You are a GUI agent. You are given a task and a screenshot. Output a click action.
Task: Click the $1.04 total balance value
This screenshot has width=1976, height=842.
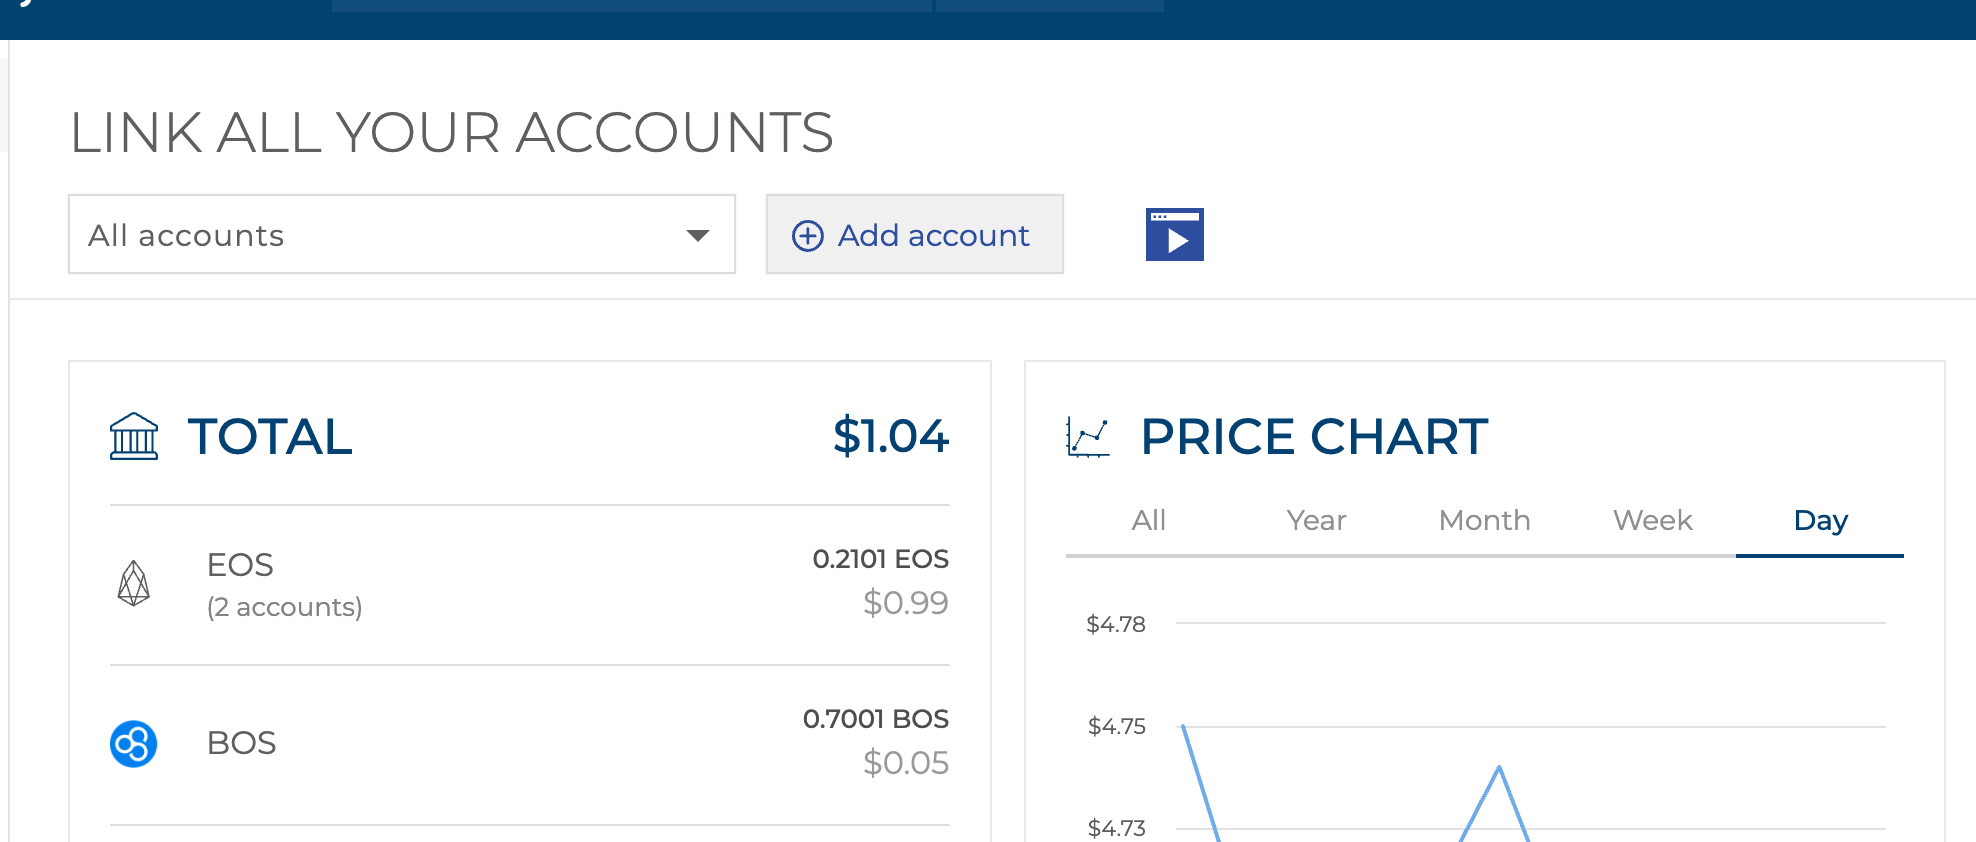(890, 437)
